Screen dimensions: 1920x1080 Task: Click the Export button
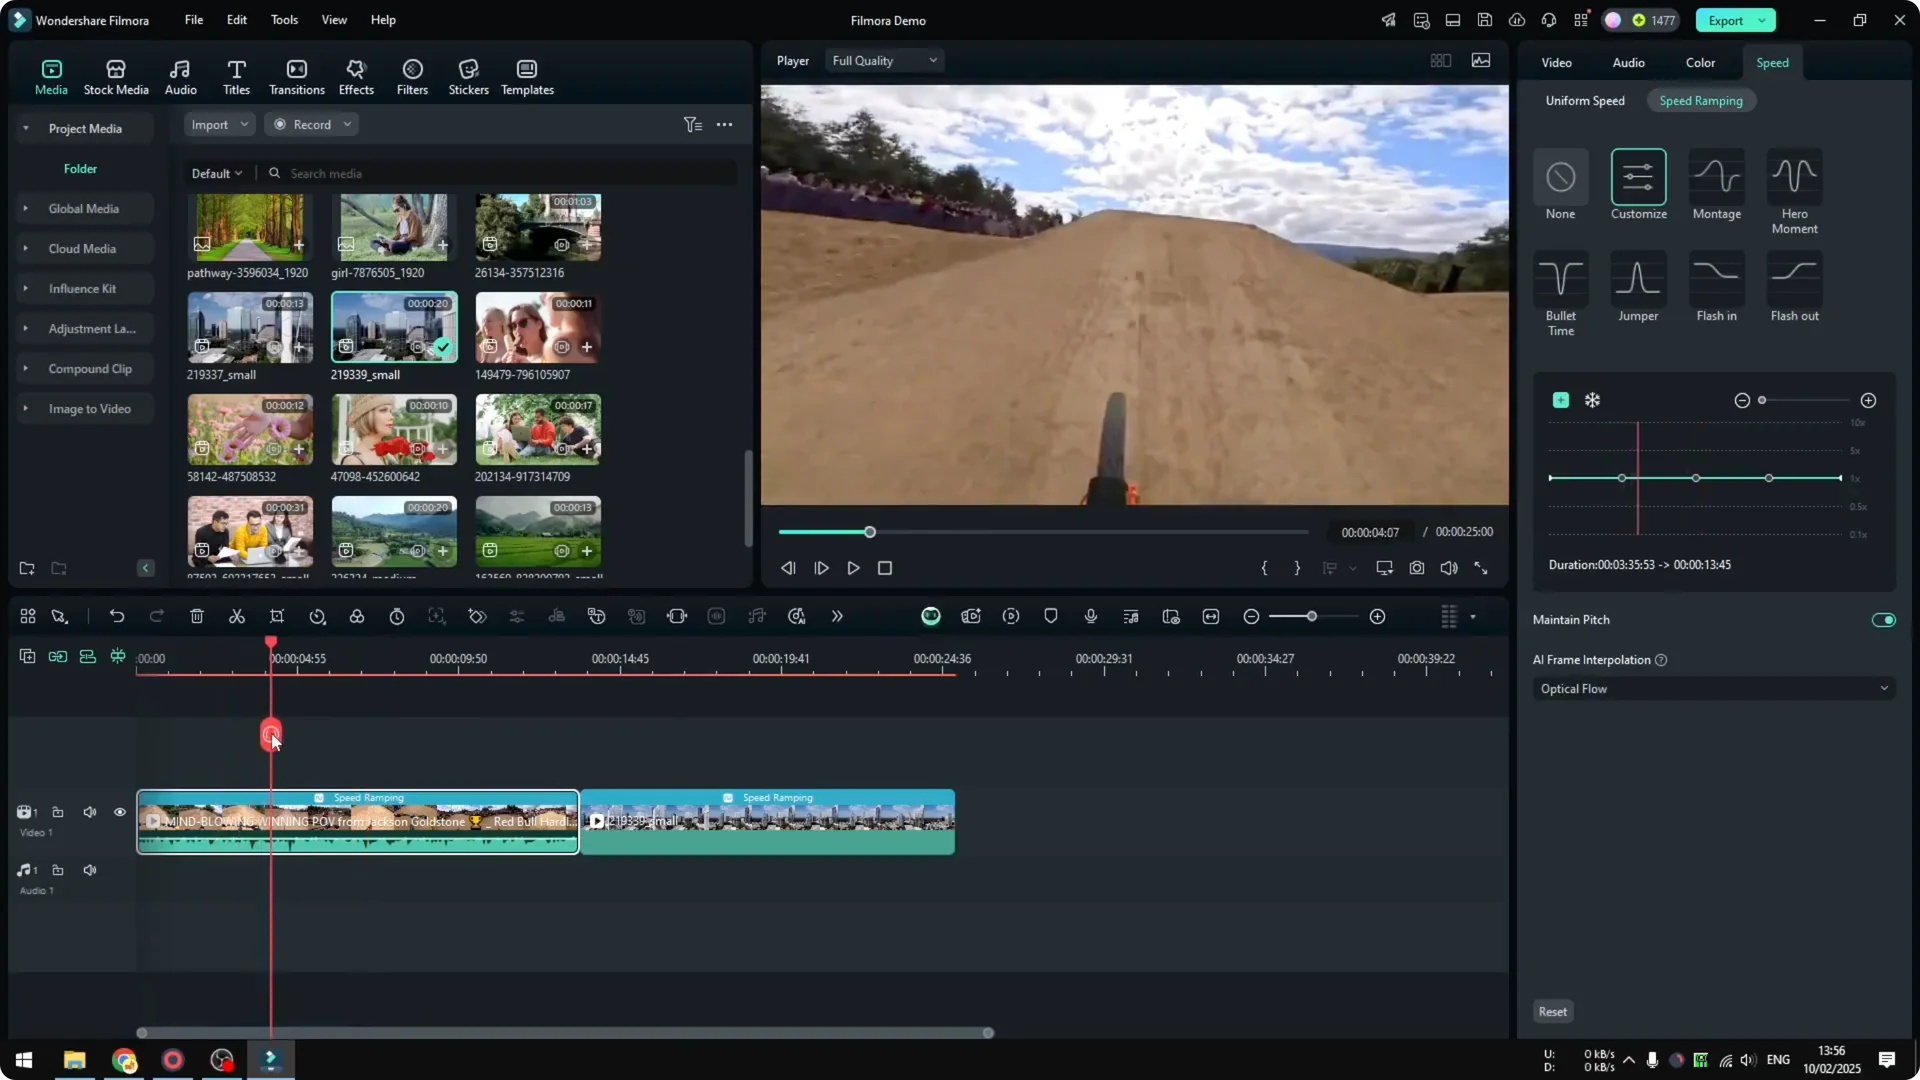tap(1725, 20)
